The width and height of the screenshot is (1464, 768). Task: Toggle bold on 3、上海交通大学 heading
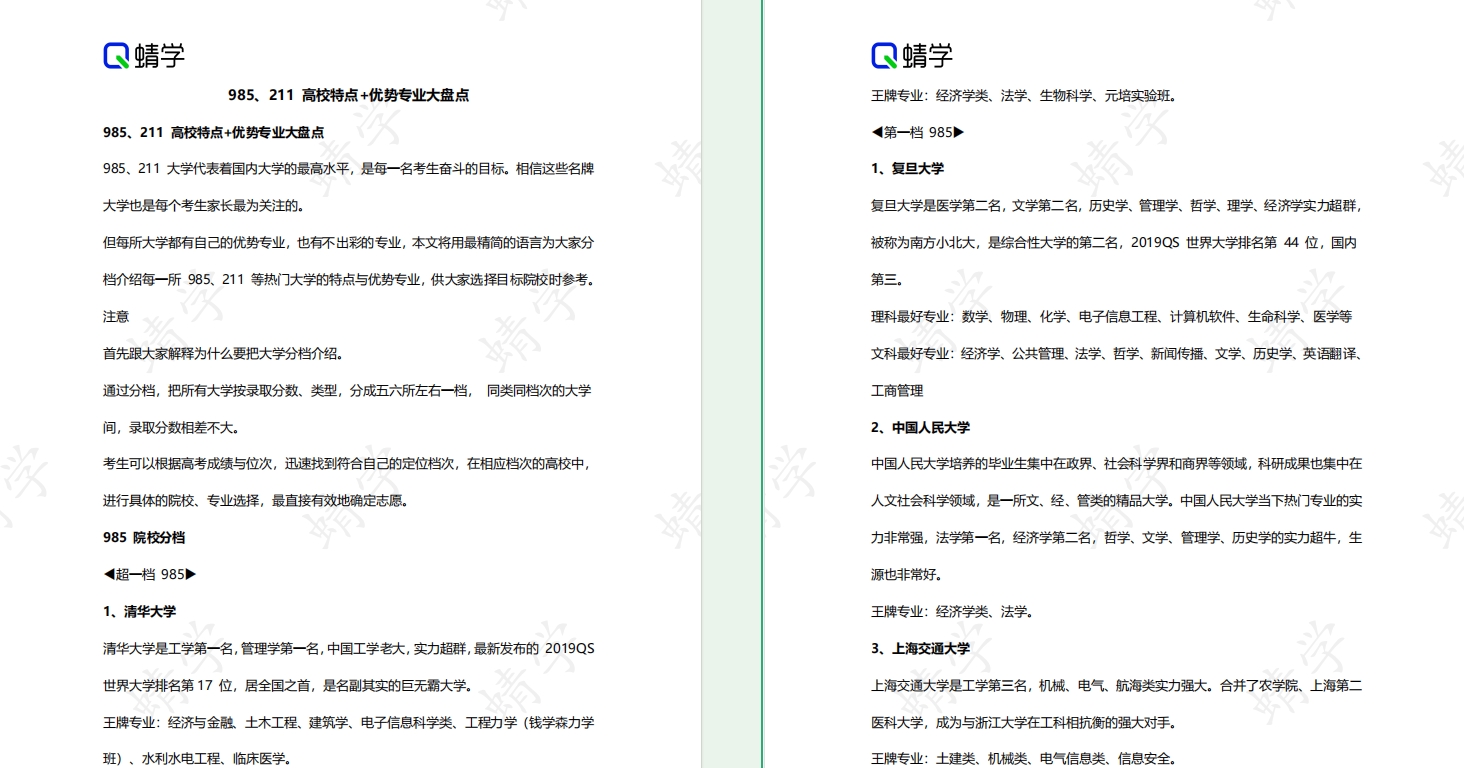click(x=918, y=648)
